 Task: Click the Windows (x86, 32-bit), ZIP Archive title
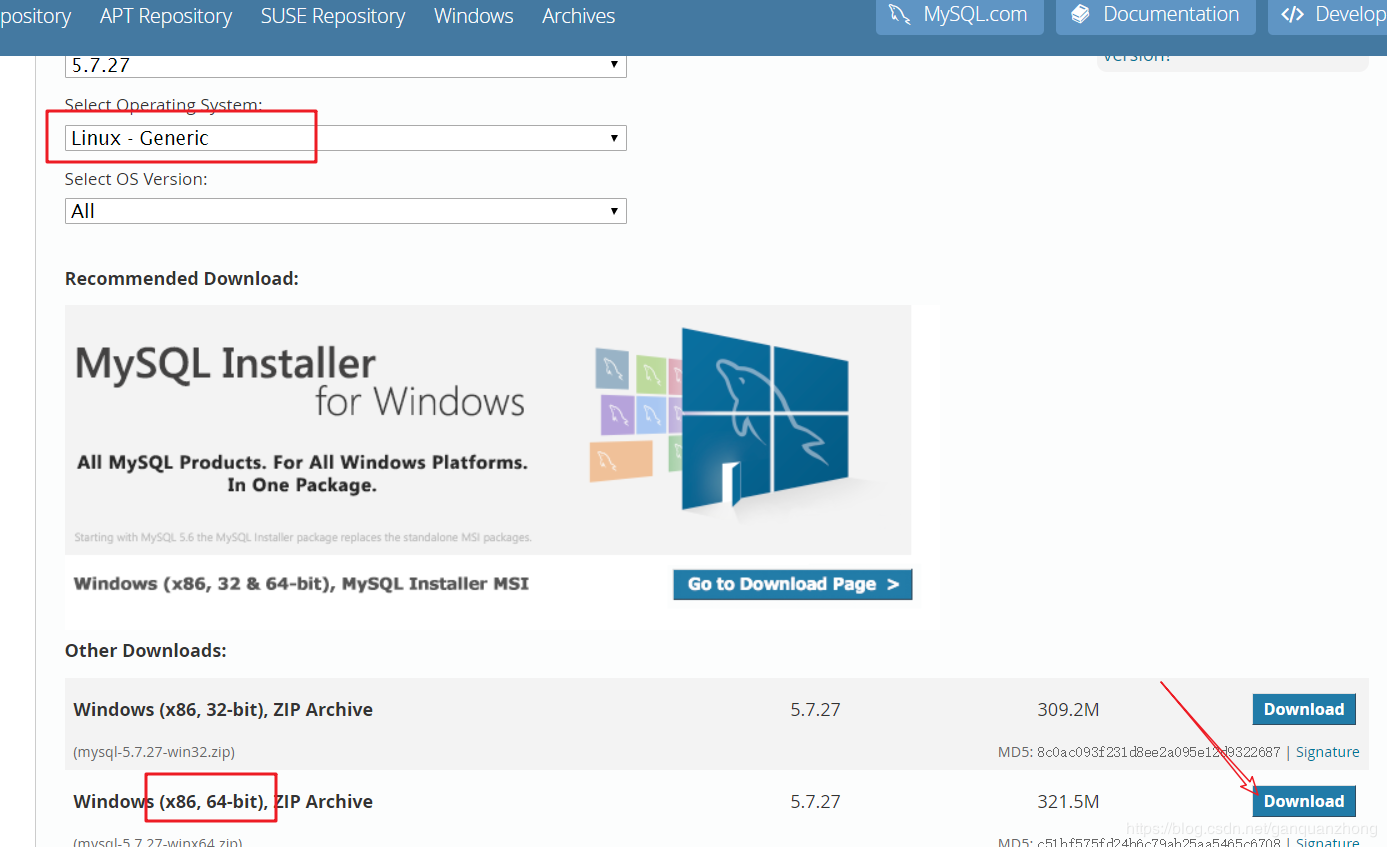pyautogui.click(x=223, y=710)
